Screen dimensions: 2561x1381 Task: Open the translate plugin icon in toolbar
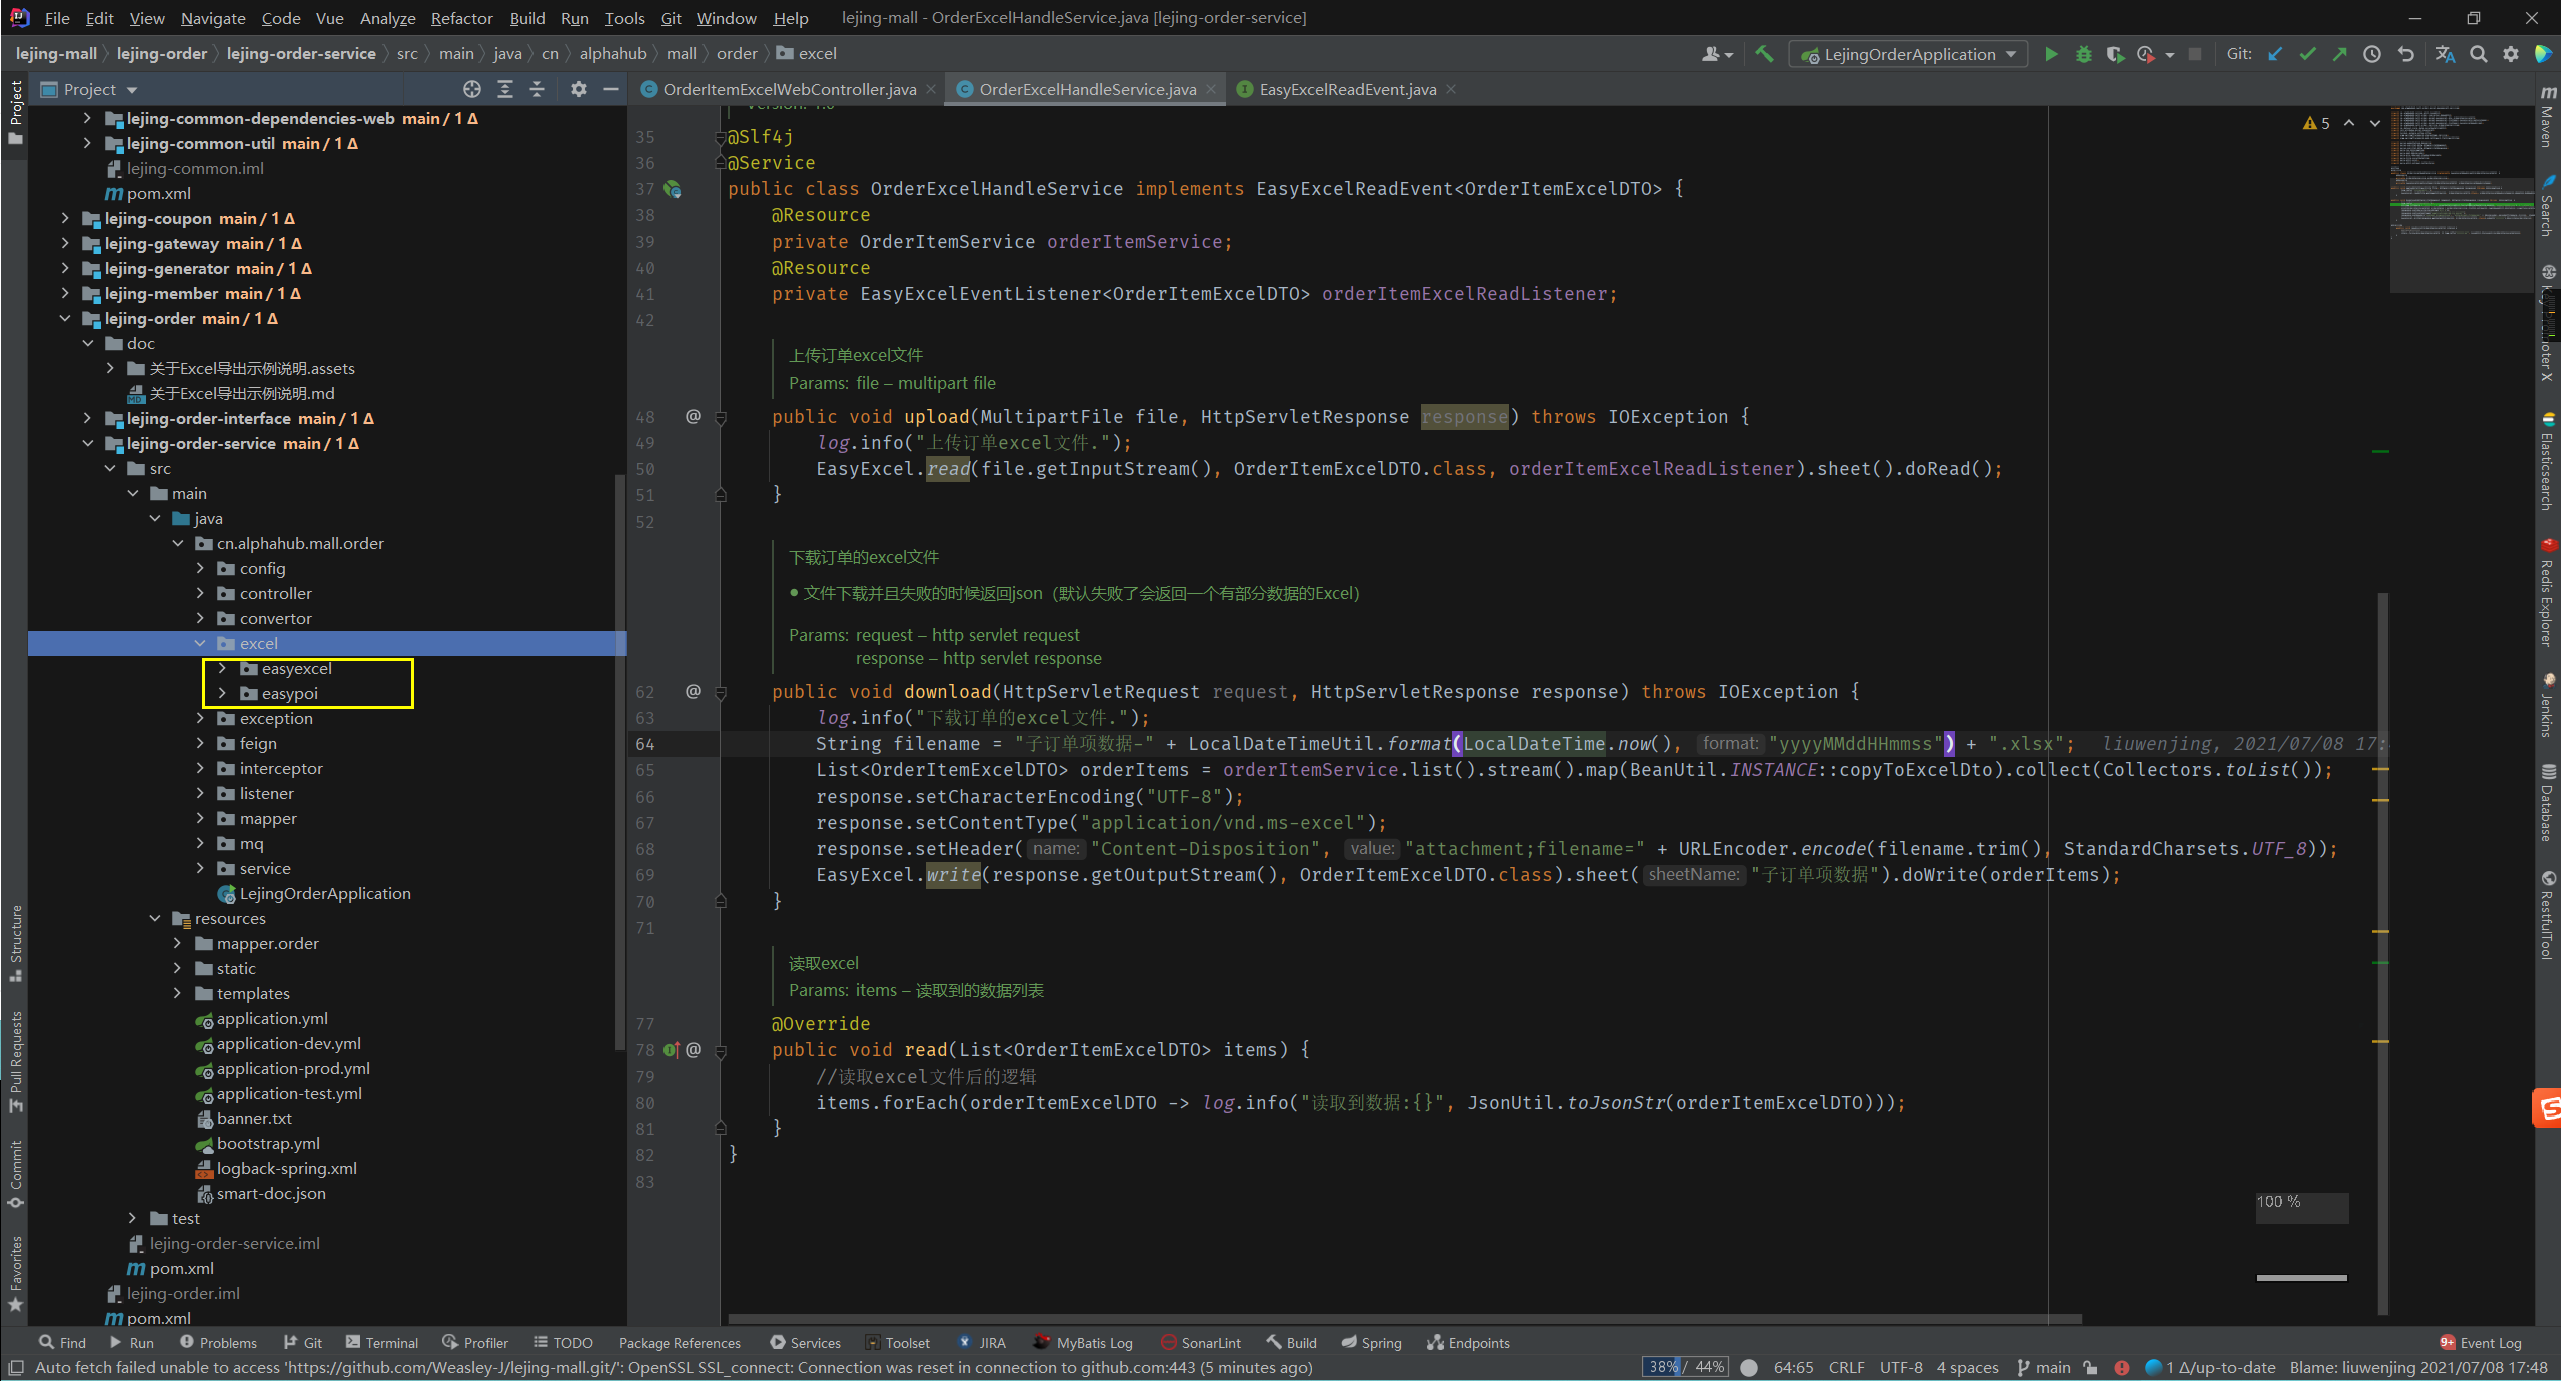pos(2445,54)
